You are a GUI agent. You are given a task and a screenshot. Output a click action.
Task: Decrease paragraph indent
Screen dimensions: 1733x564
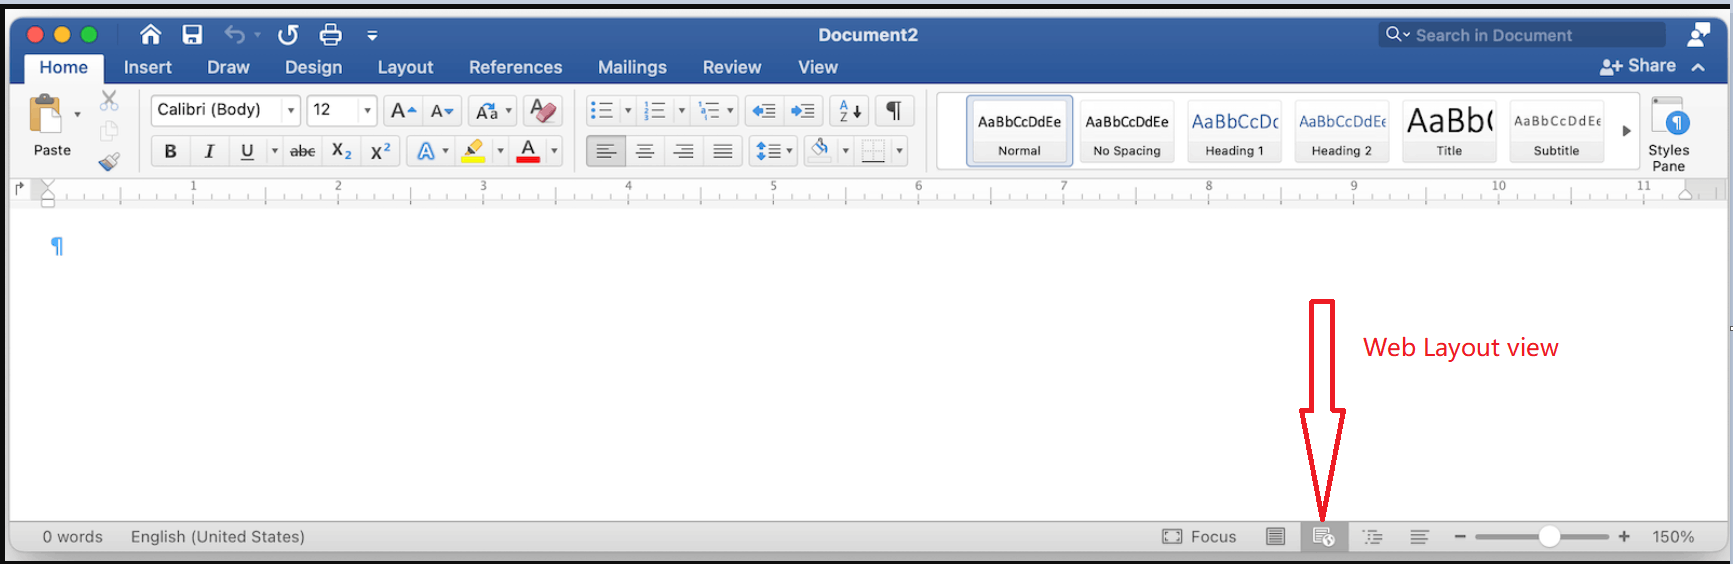(x=764, y=110)
